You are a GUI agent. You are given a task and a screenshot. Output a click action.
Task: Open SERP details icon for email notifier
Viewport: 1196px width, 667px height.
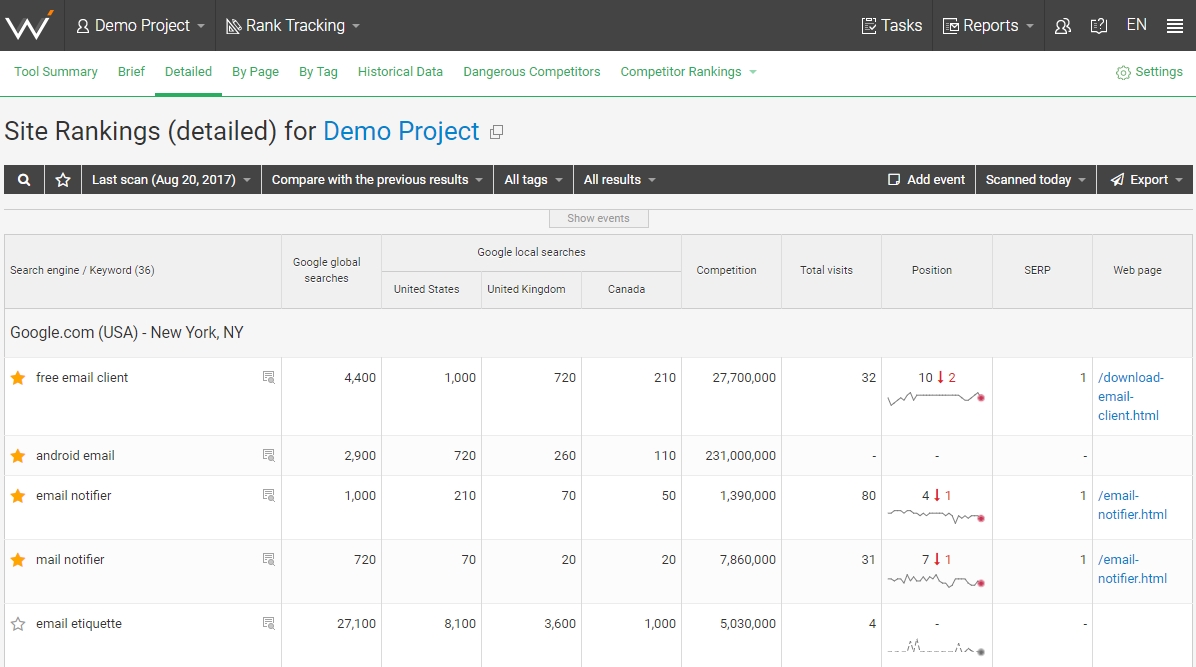(268, 495)
